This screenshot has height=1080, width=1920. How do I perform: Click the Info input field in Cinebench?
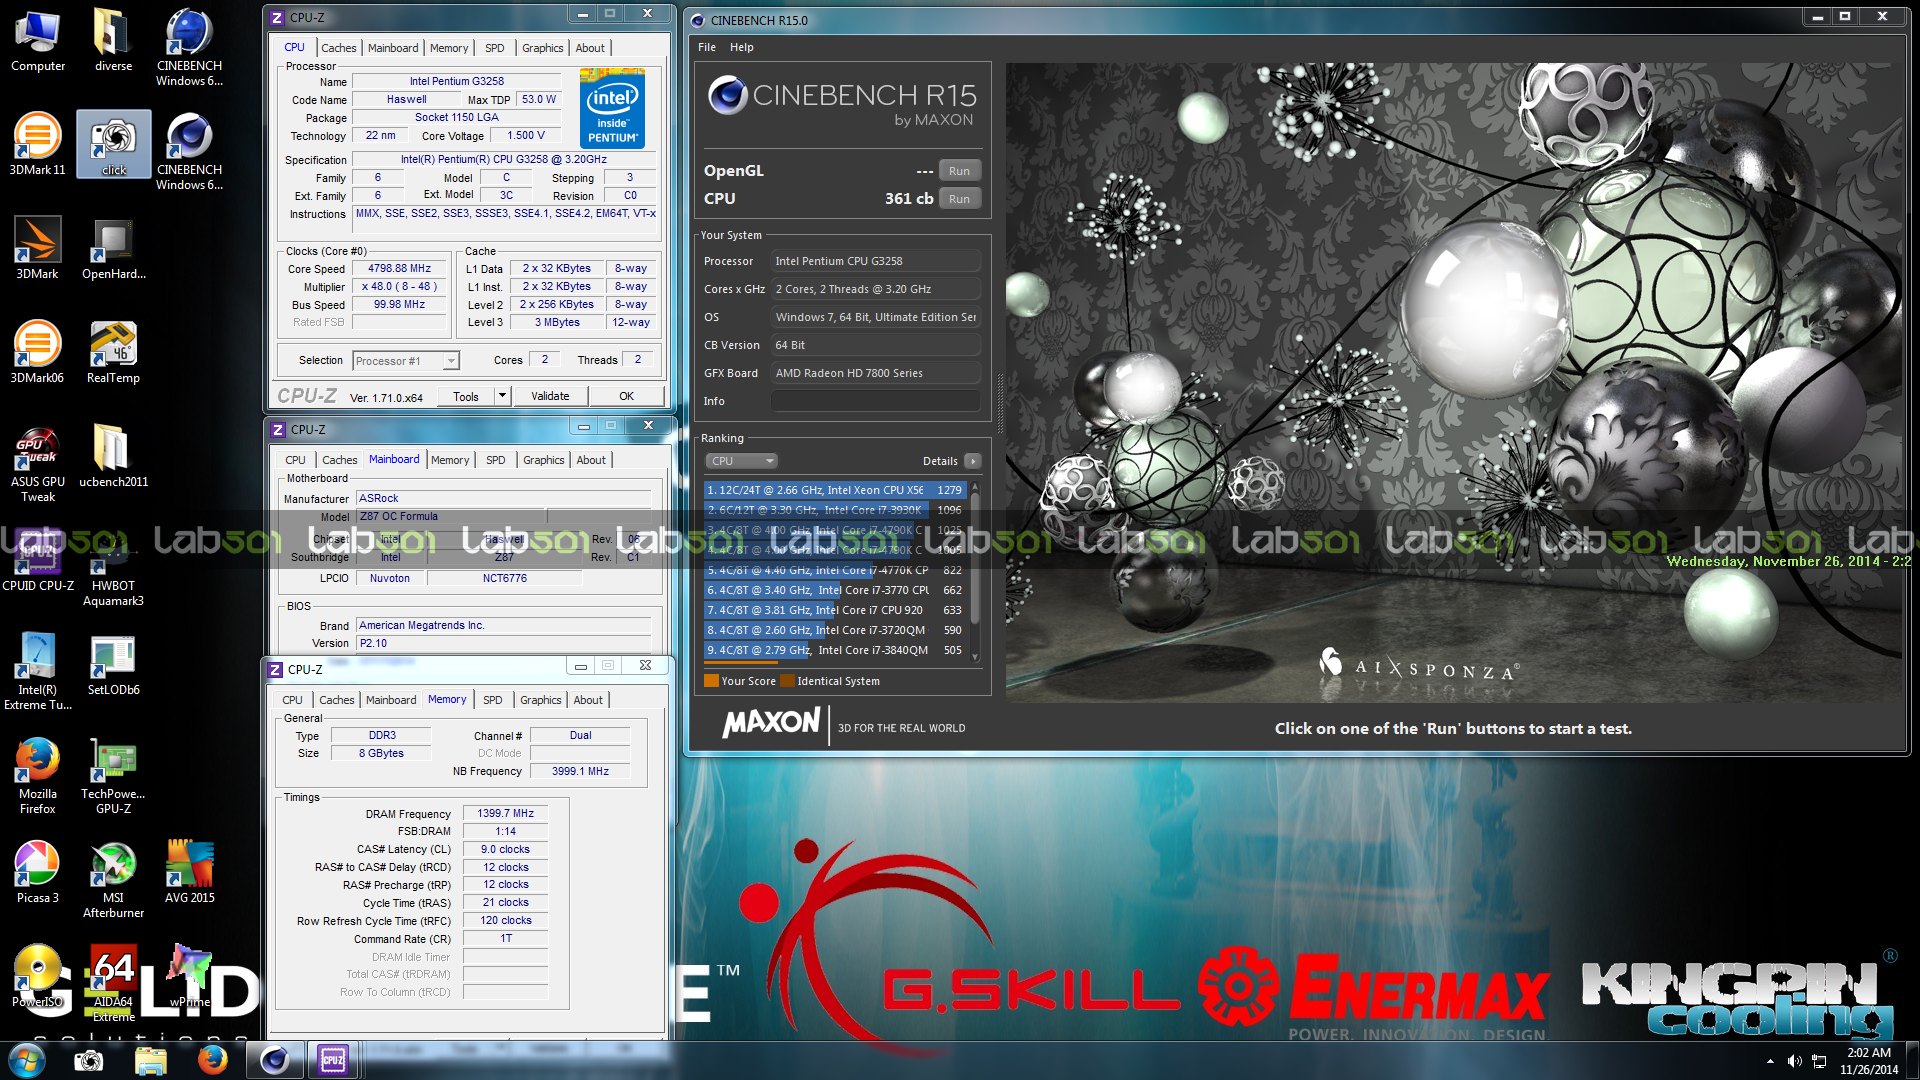(875, 401)
